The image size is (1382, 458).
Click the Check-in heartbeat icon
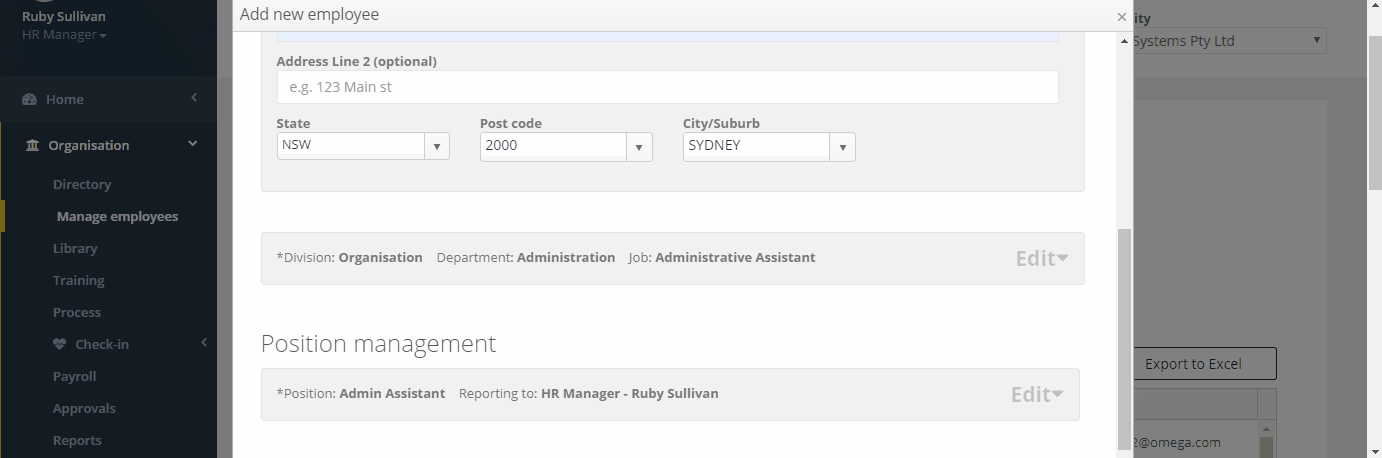(57, 344)
